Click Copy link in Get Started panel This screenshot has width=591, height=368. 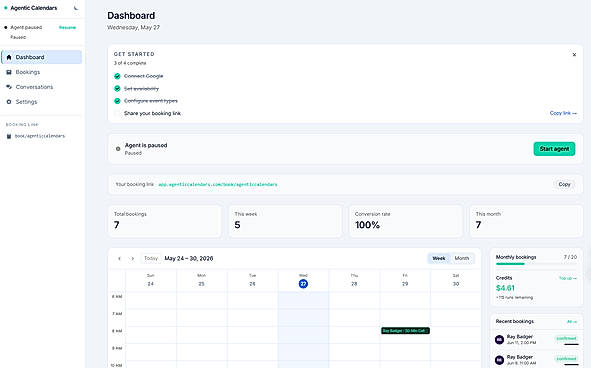click(x=563, y=113)
